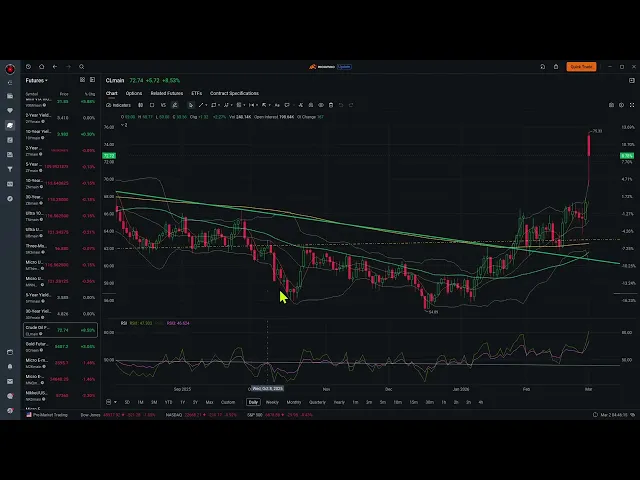
Task: Select the trend line drawing tool
Action: (x=201, y=105)
